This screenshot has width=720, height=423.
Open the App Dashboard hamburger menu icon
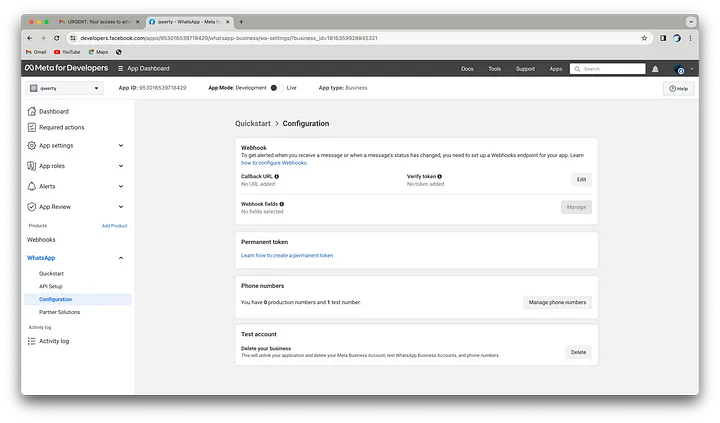click(x=120, y=68)
